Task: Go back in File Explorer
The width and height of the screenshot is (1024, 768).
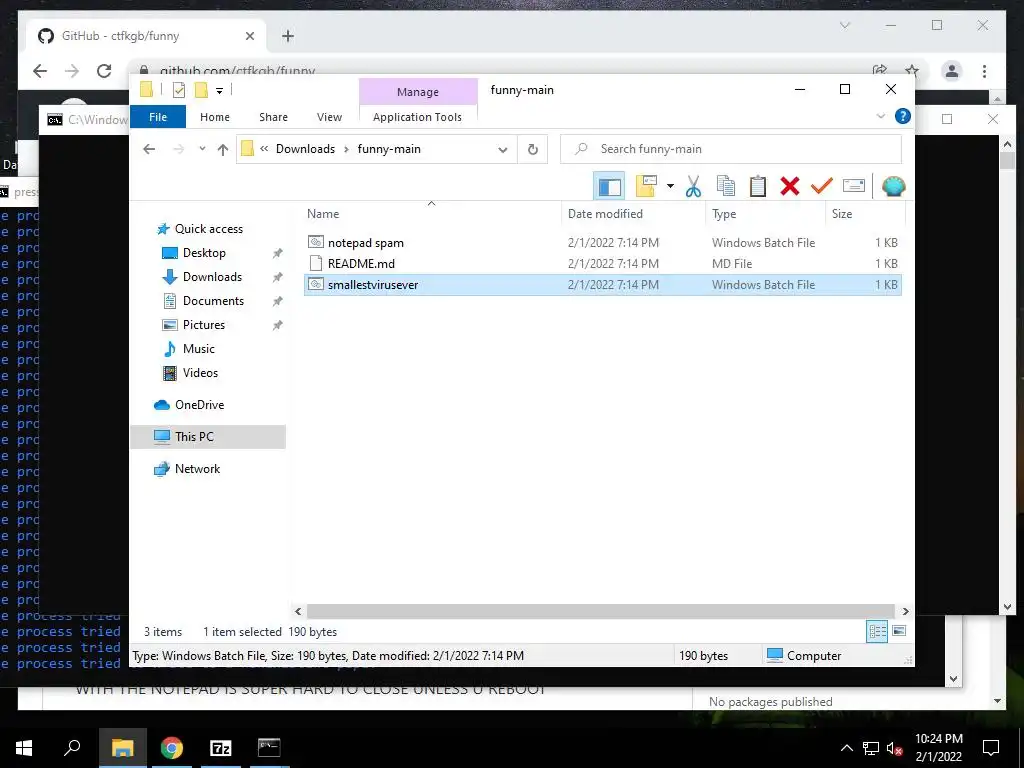Action: tap(149, 149)
